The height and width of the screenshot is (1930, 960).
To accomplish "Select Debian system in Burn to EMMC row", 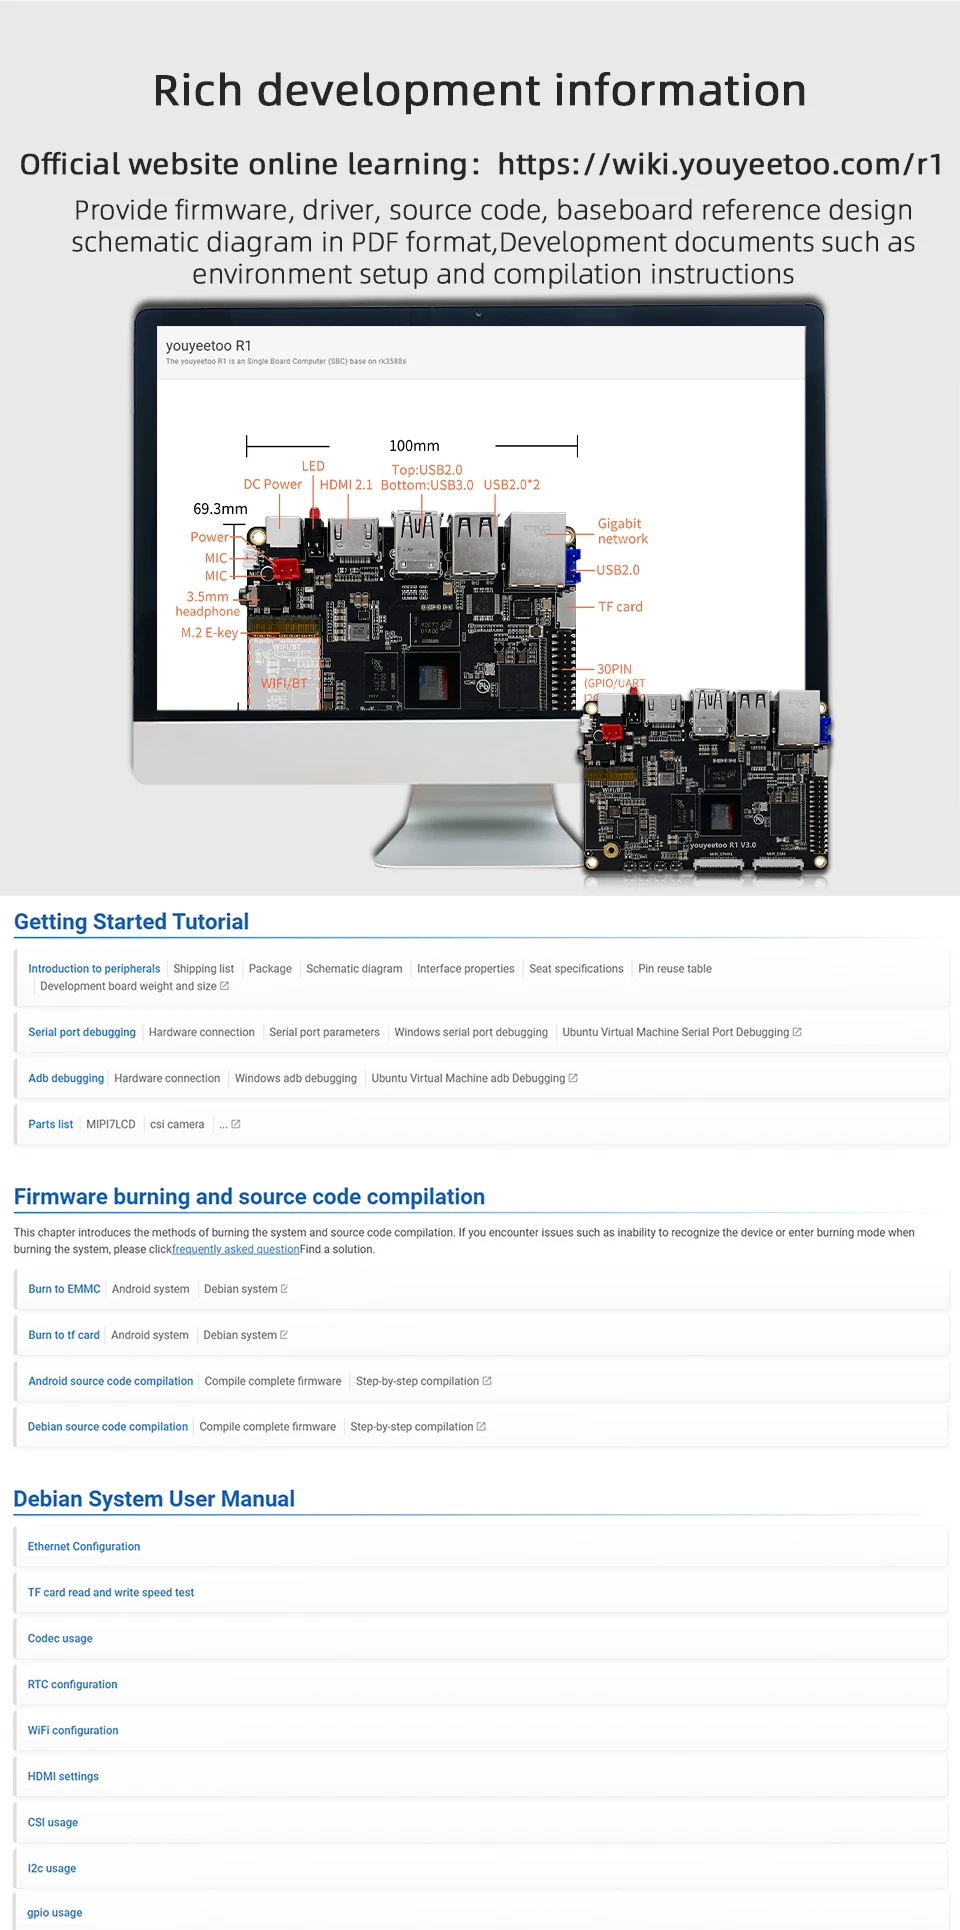I will (x=241, y=1289).
